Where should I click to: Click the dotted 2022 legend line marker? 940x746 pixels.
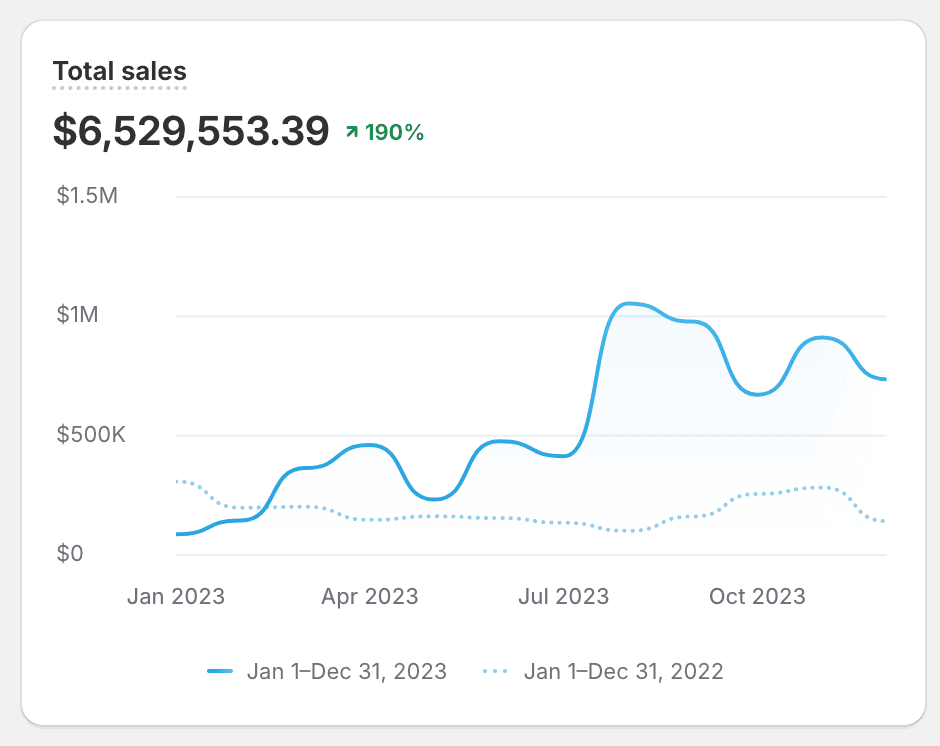(x=497, y=671)
